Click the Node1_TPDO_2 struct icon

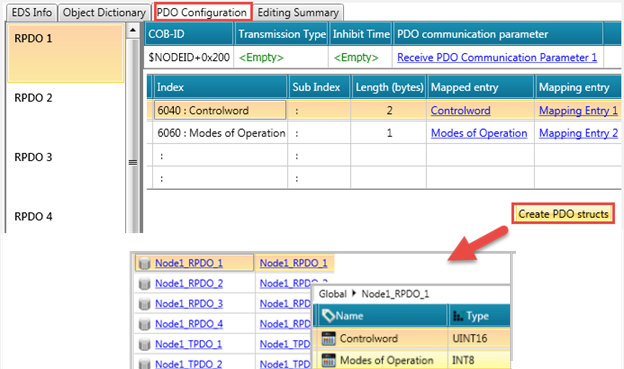click(x=144, y=363)
